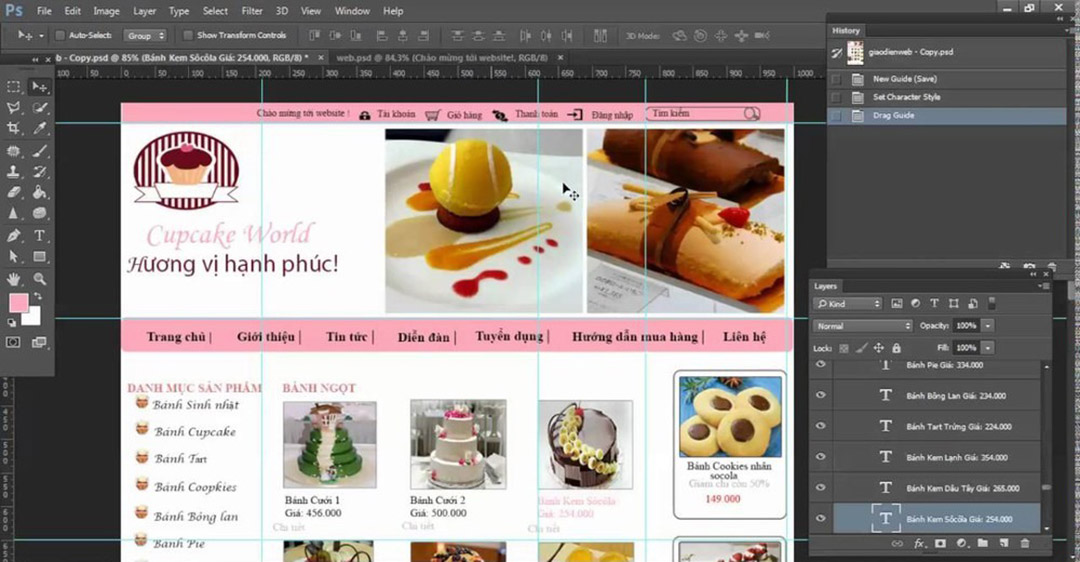1080x562 pixels.
Task: Select the Sharpen tool
Action: [x=13, y=214]
